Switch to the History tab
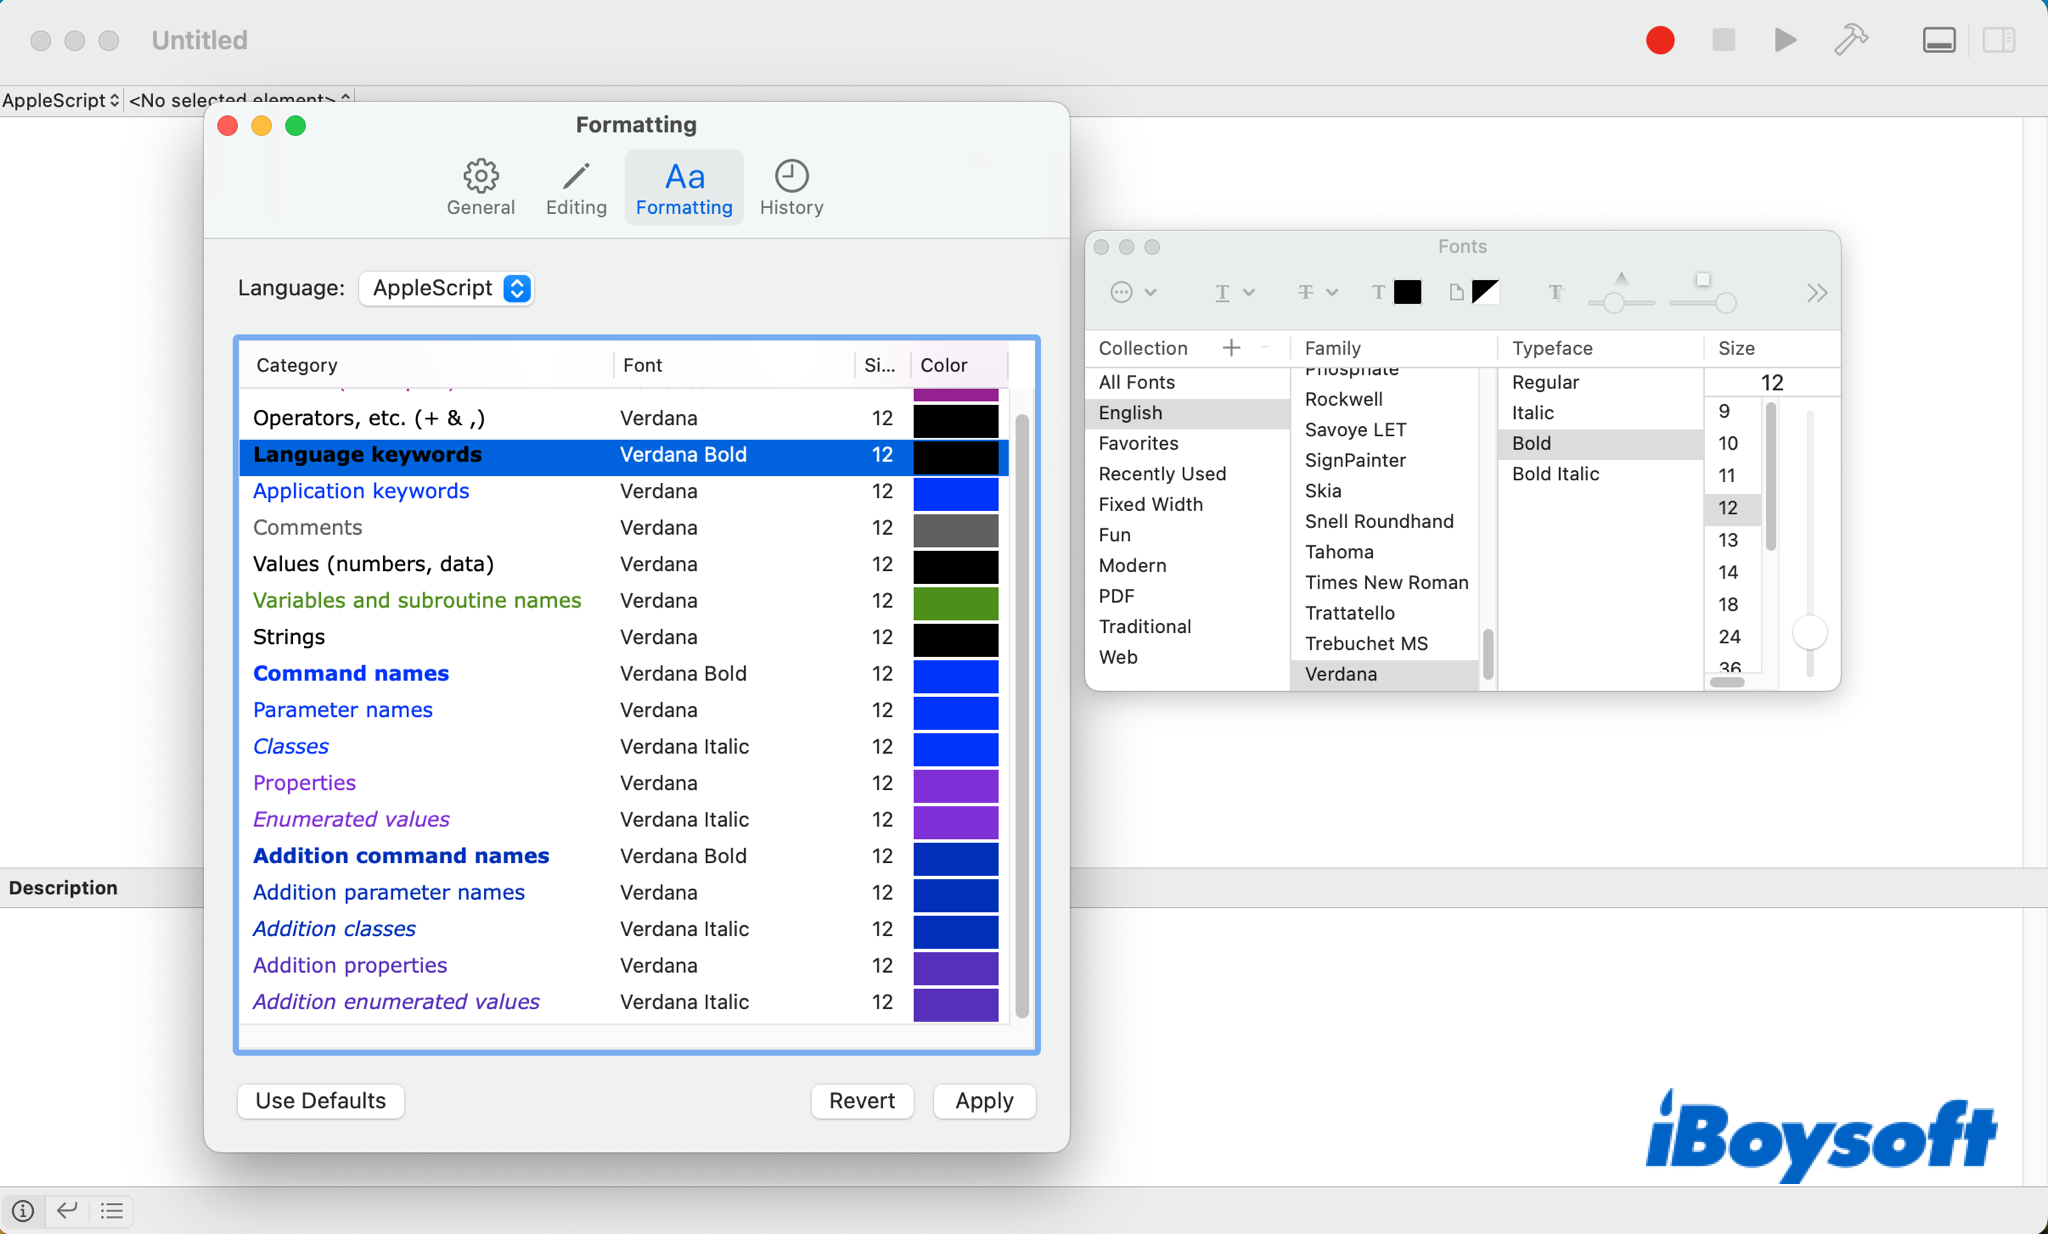 (790, 186)
